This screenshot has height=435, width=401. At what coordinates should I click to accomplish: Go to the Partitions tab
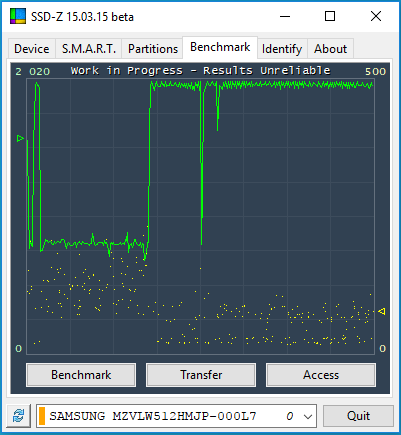pos(153,49)
